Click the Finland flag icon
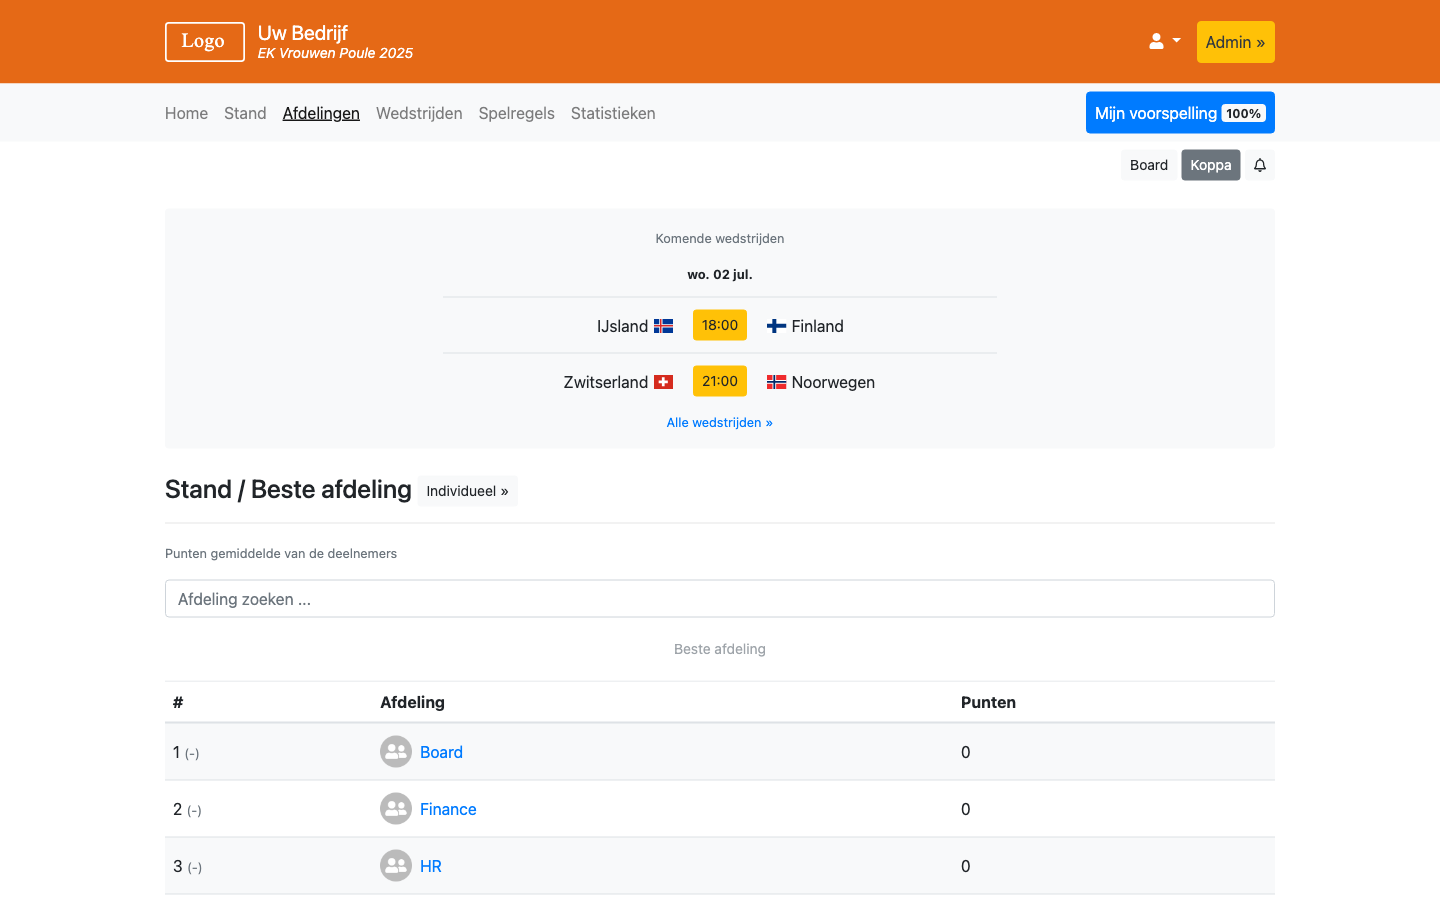This screenshot has width=1440, height=900. pos(776,326)
